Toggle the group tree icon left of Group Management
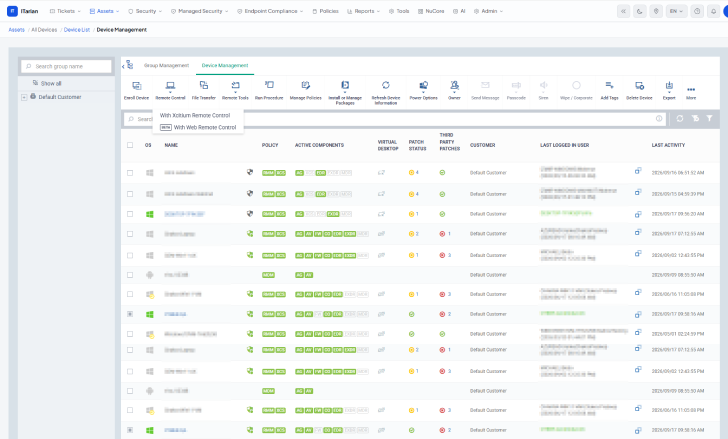The width and height of the screenshot is (728, 439). 129,65
